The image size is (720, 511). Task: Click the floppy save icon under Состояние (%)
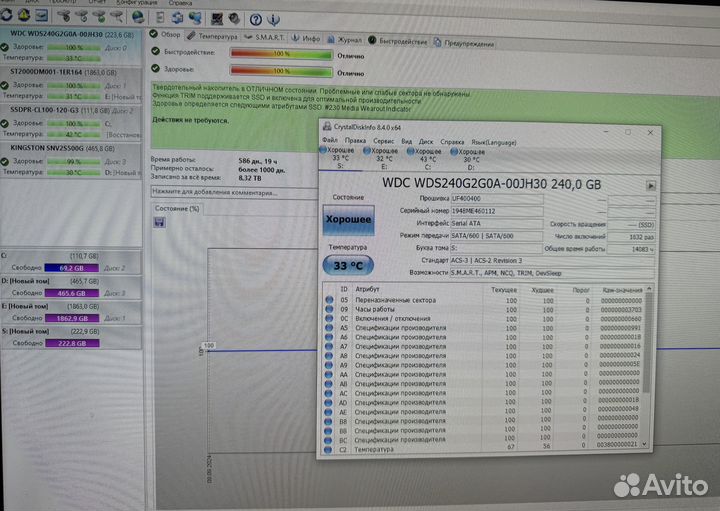pyautogui.click(x=159, y=223)
